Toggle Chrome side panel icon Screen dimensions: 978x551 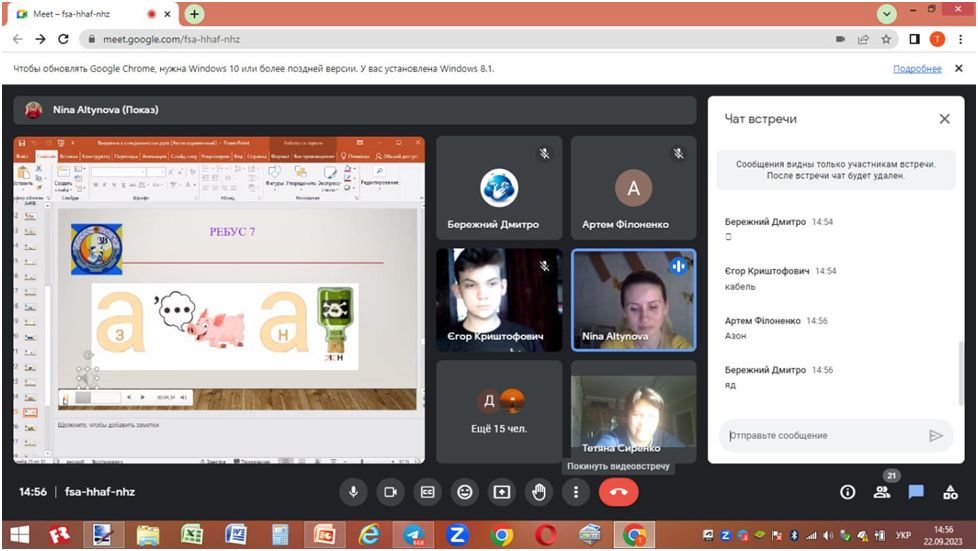[x=914, y=39]
